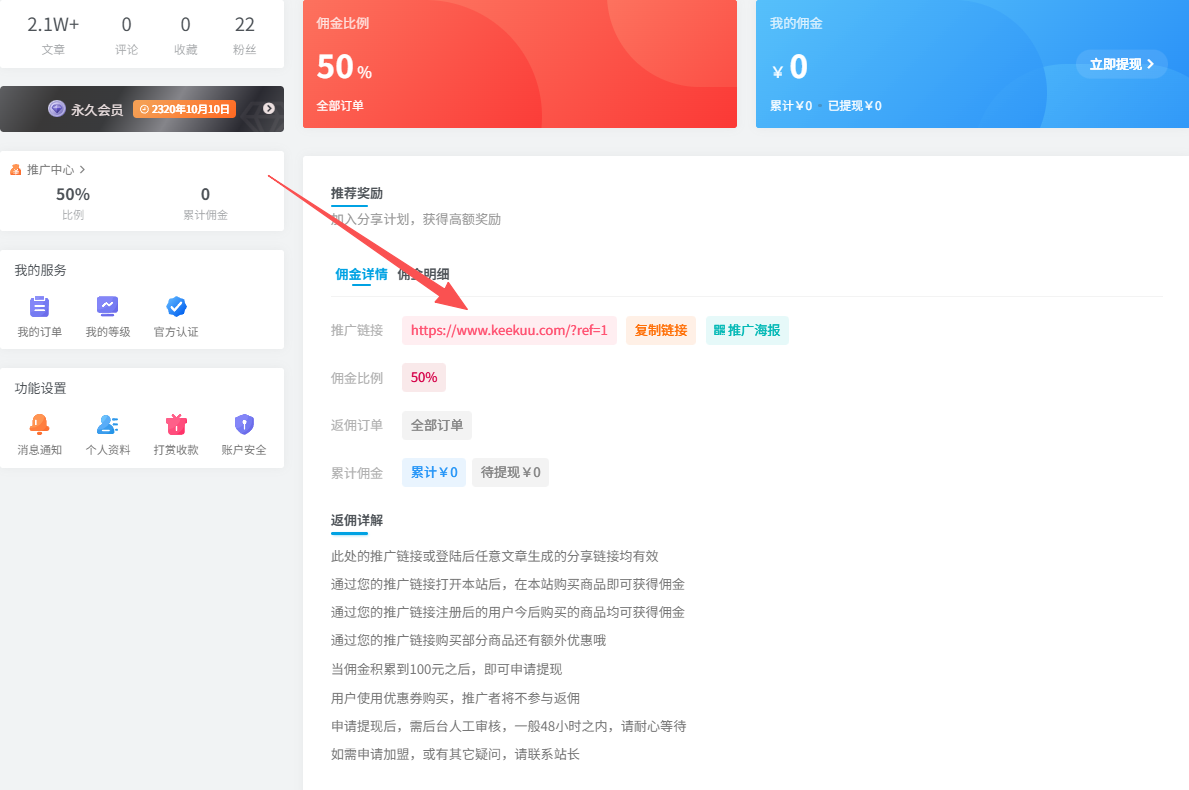The width and height of the screenshot is (1189, 790).
Task: Click the permanent member diamond icon
Action: [57, 108]
